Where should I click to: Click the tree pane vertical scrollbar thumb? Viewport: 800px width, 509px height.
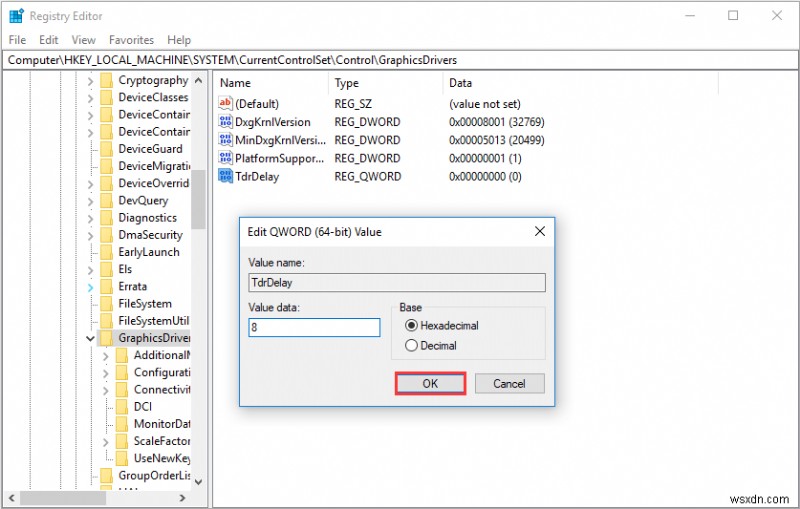[x=198, y=199]
